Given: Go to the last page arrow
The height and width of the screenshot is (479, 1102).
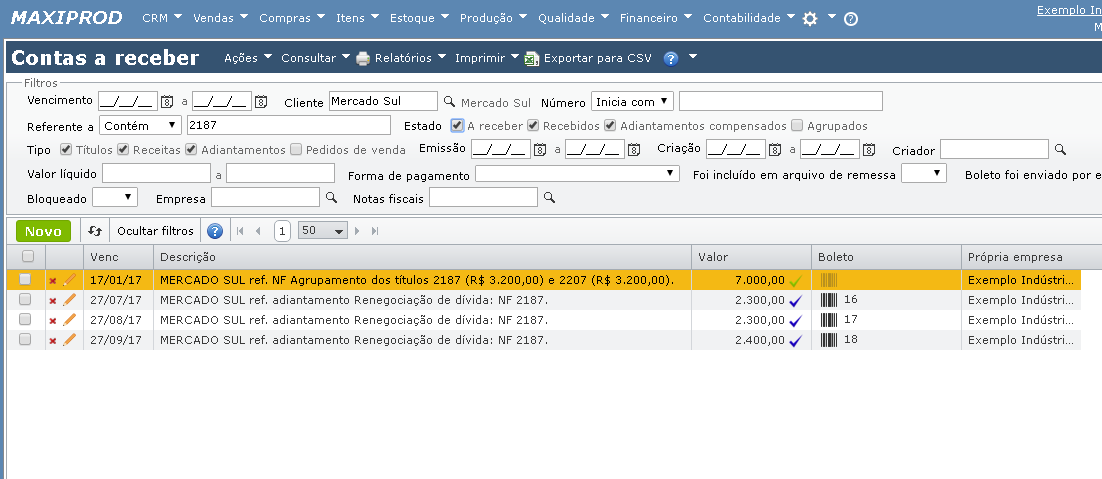Looking at the screenshot, I should click(375, 231).
